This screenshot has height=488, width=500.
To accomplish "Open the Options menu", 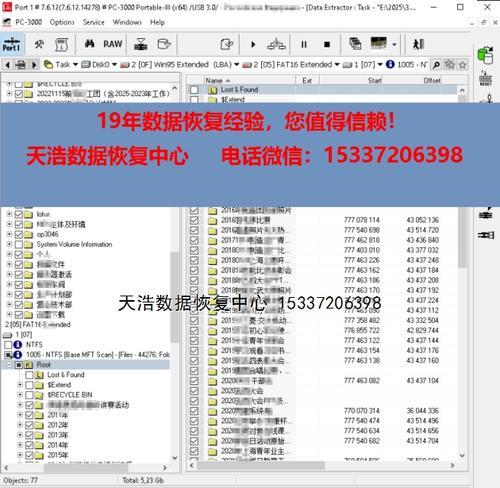I will coord(62,22).
